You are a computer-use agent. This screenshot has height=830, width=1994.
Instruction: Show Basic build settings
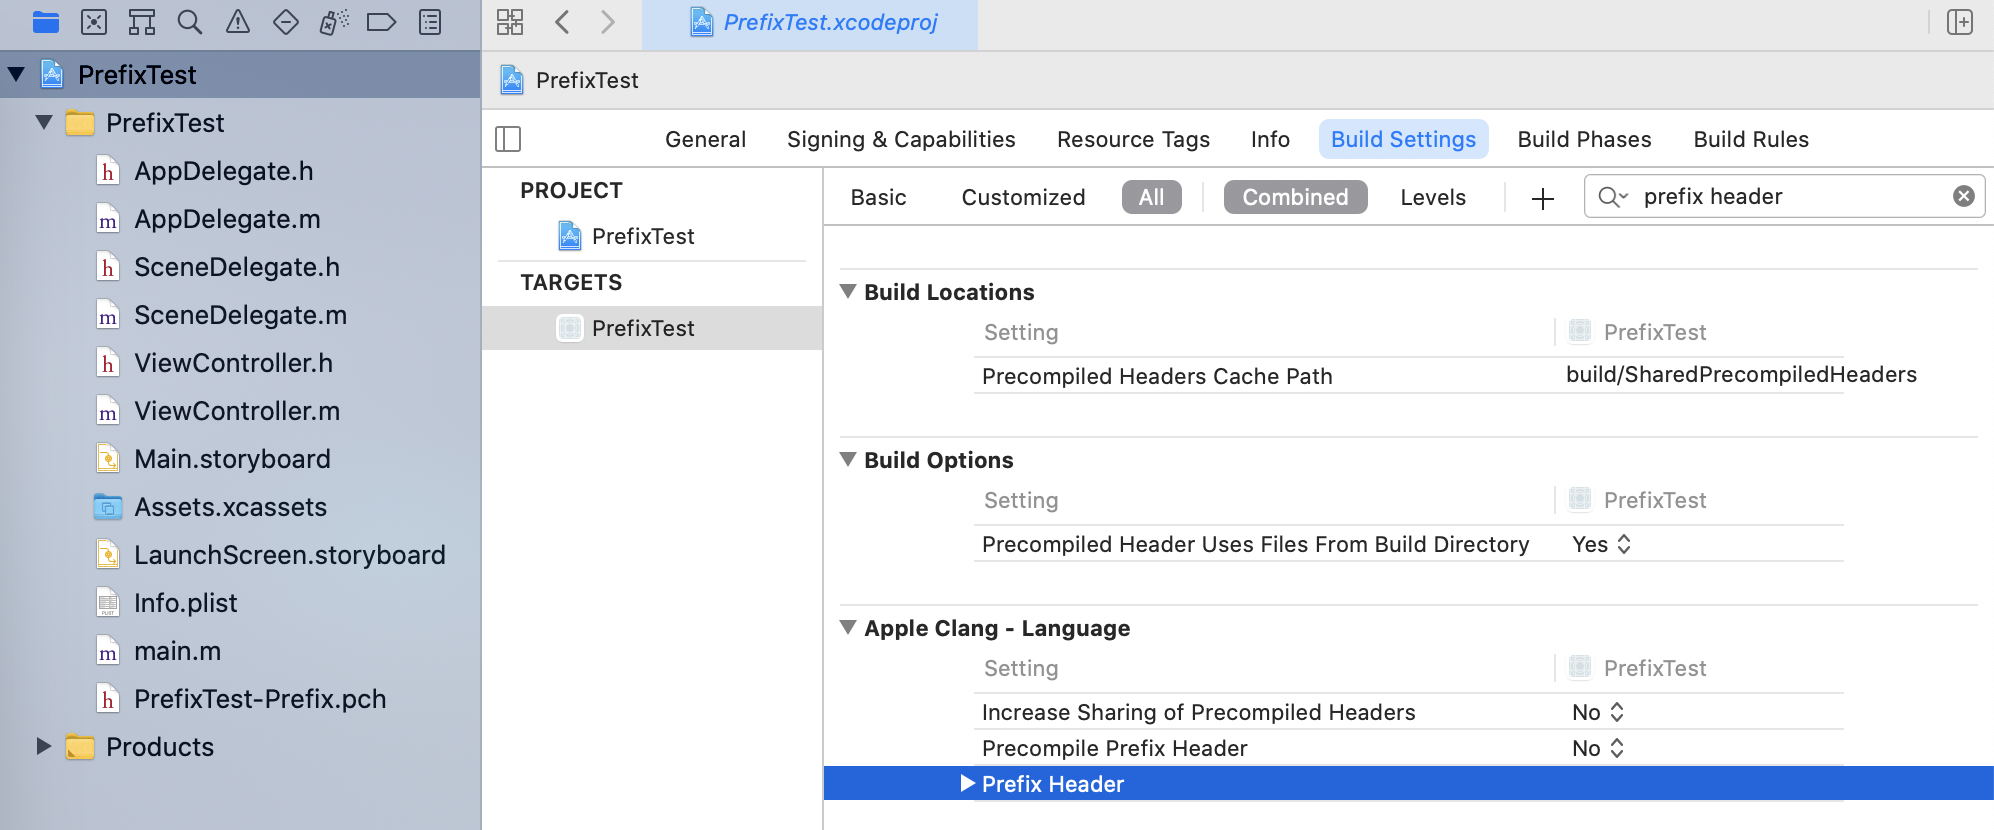click(878, 197)
